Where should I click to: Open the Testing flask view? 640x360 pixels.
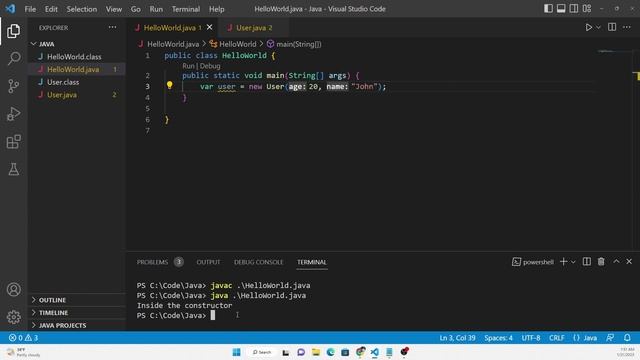pyautogui.click(x=13, y=169)
